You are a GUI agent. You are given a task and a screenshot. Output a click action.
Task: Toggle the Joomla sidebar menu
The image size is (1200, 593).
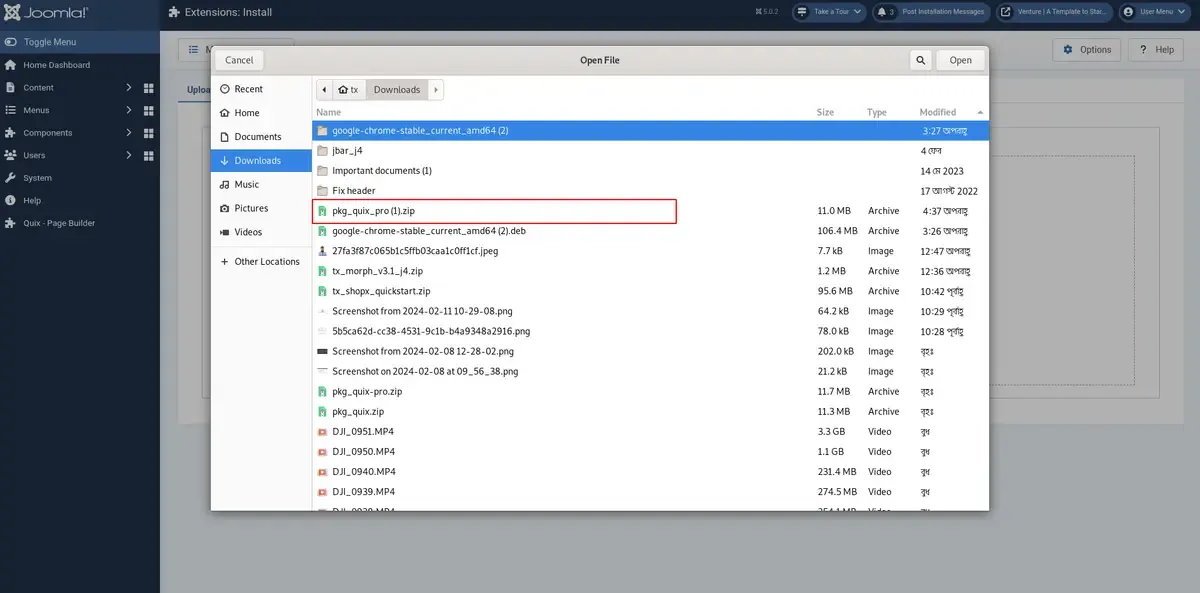click(x=80, y=42)
